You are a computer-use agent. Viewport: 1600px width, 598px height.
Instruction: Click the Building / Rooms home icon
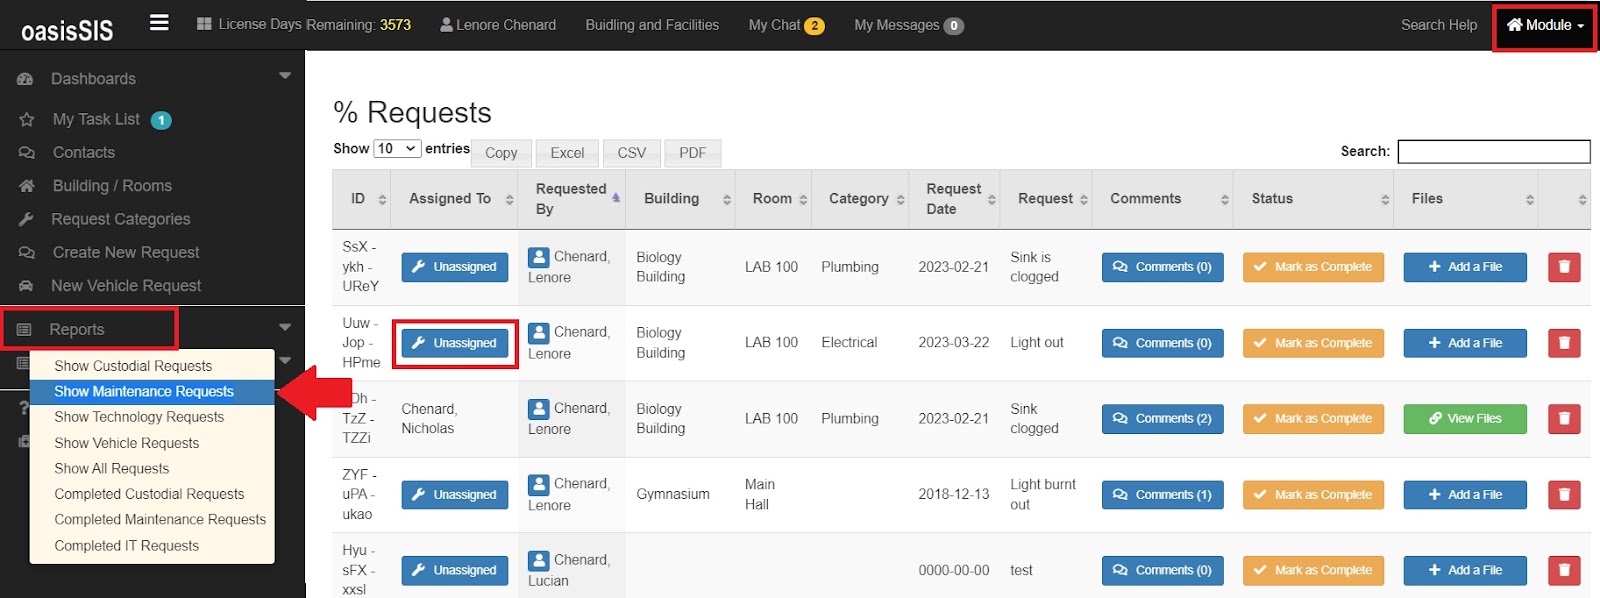27,186
